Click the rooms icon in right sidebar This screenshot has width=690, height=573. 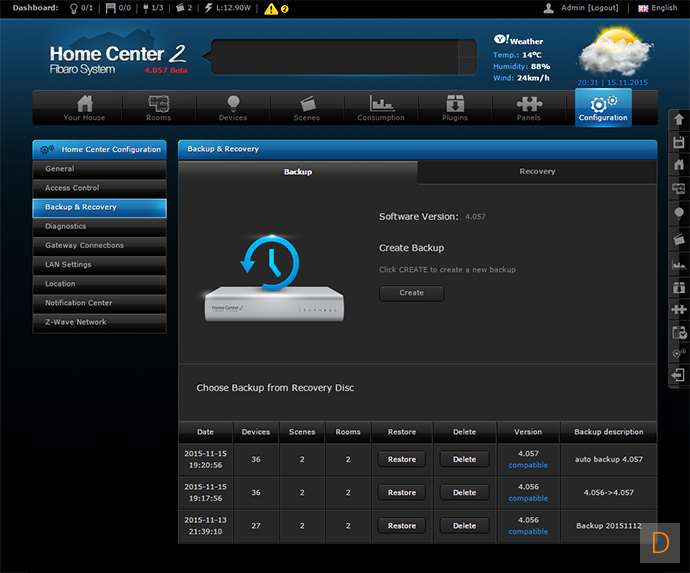(x=679, y=189)
